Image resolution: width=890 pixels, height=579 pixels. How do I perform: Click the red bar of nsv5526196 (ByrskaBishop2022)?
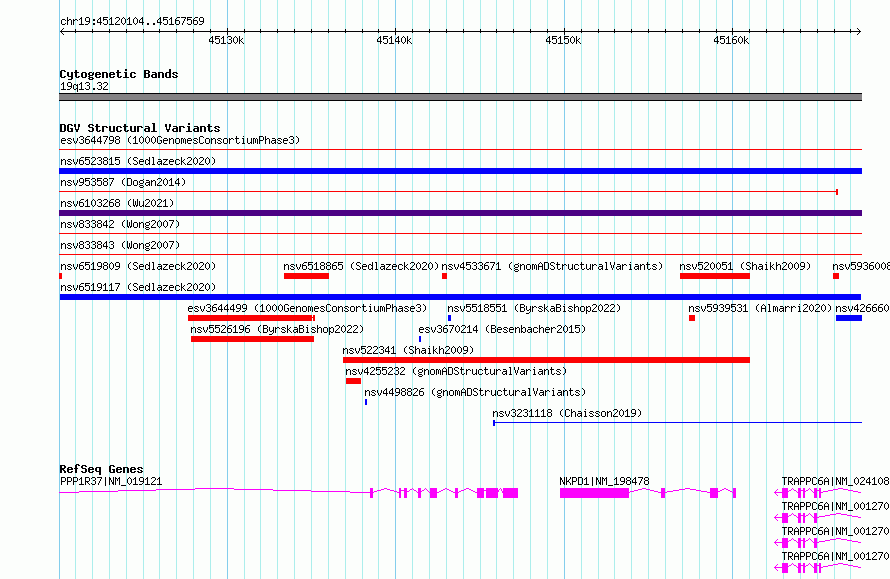253,339
